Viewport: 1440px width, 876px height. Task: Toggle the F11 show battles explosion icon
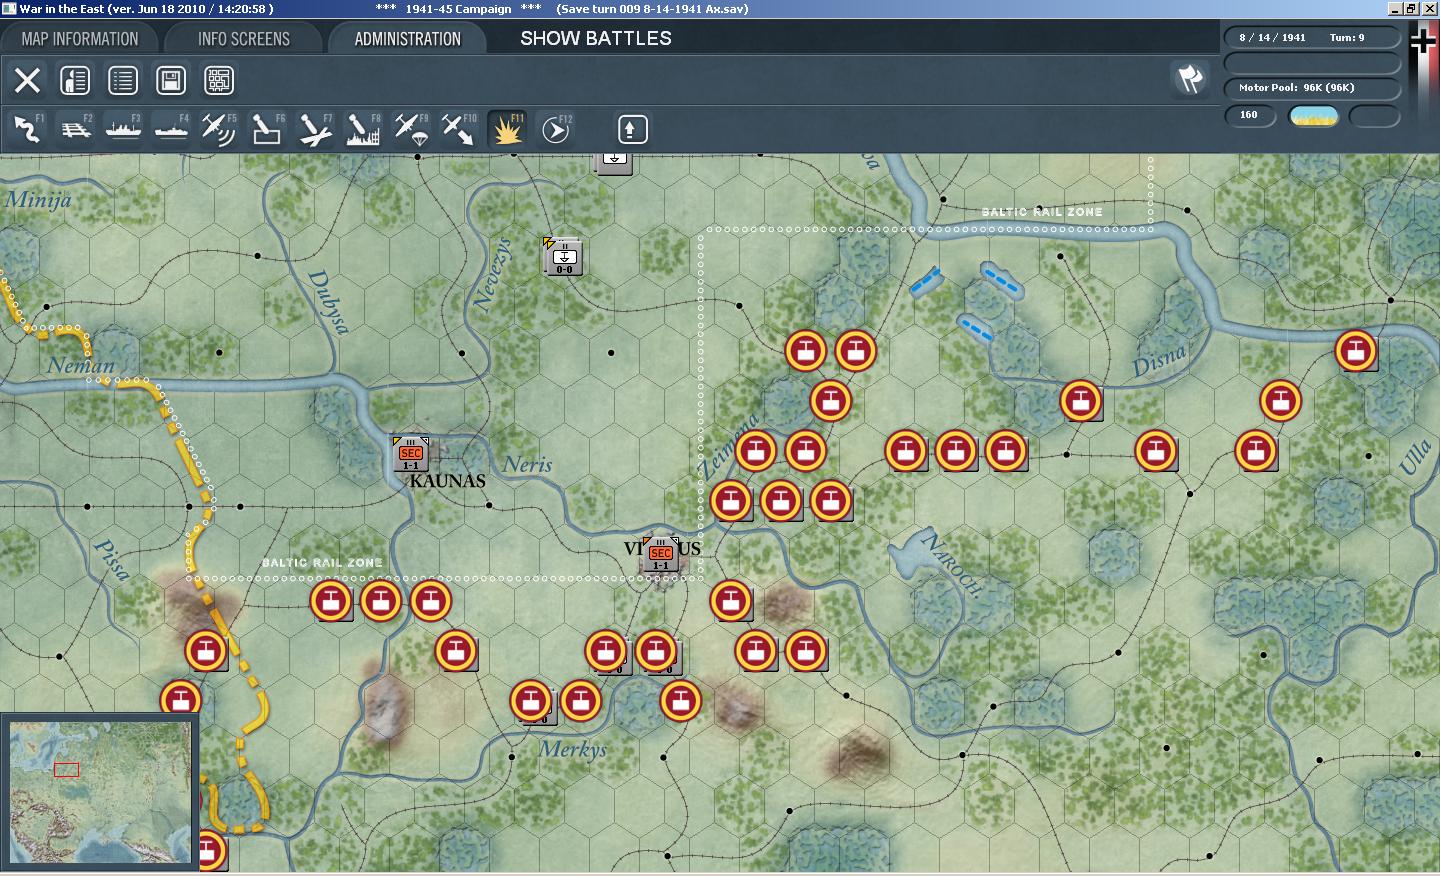[507, 129]
